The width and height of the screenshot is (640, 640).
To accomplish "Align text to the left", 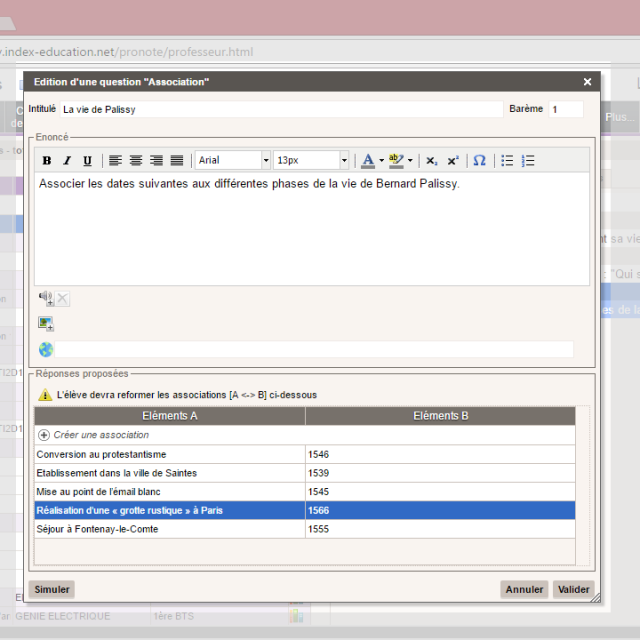I will tap(115, 161).
